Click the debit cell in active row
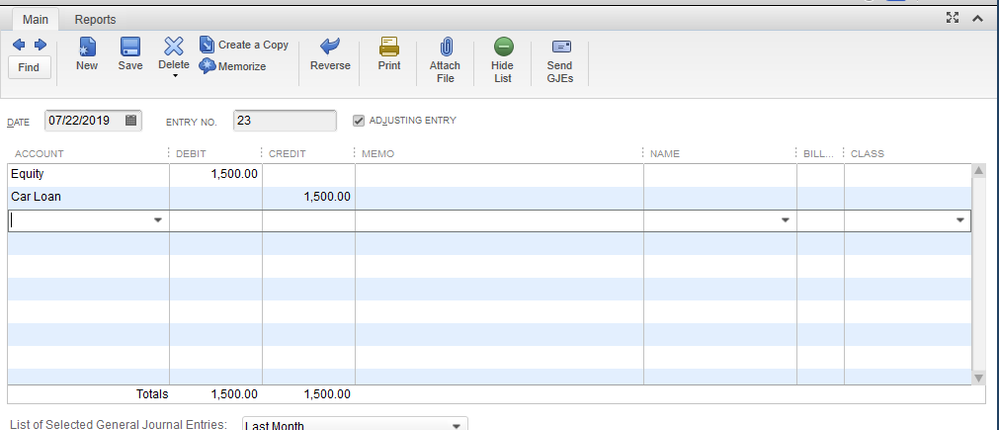Screen dimensions: 999x430 (x=216, y=220)
